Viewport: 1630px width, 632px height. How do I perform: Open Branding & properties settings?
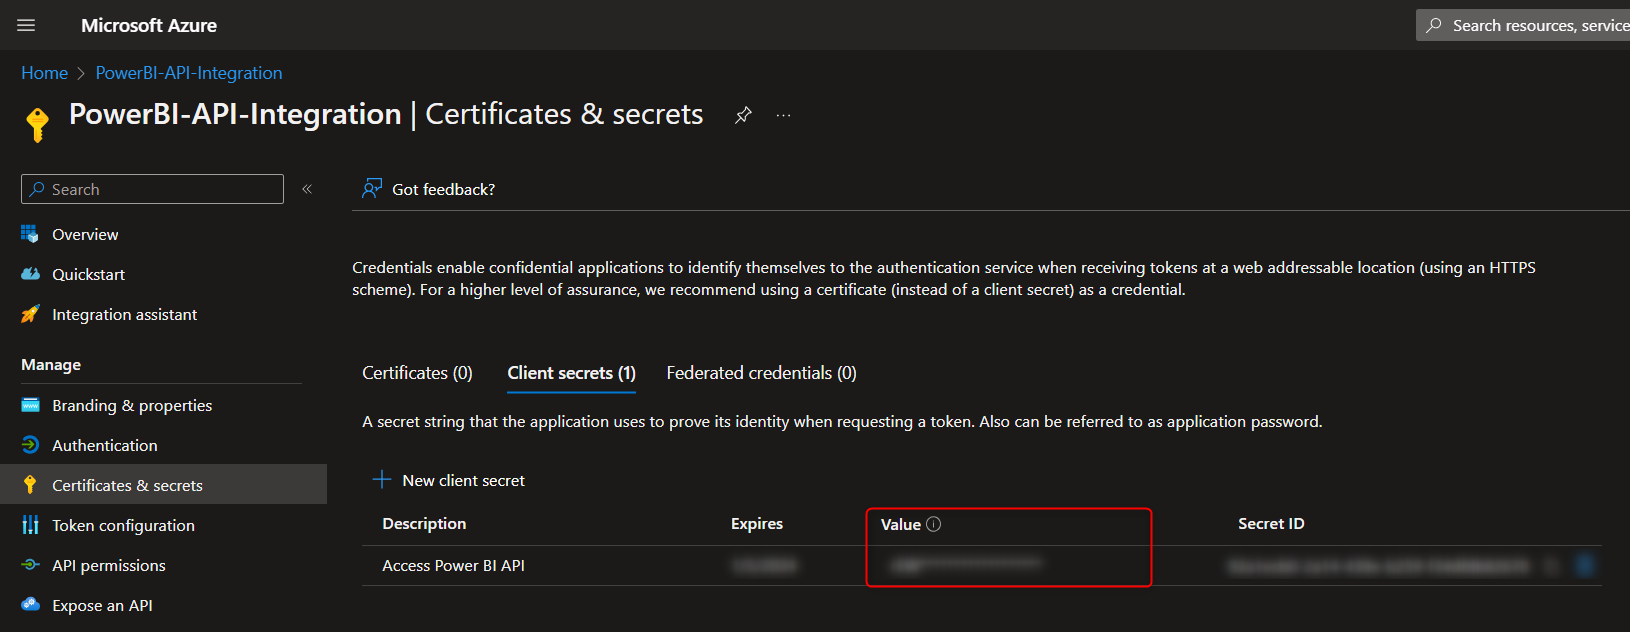coord(131,405)
